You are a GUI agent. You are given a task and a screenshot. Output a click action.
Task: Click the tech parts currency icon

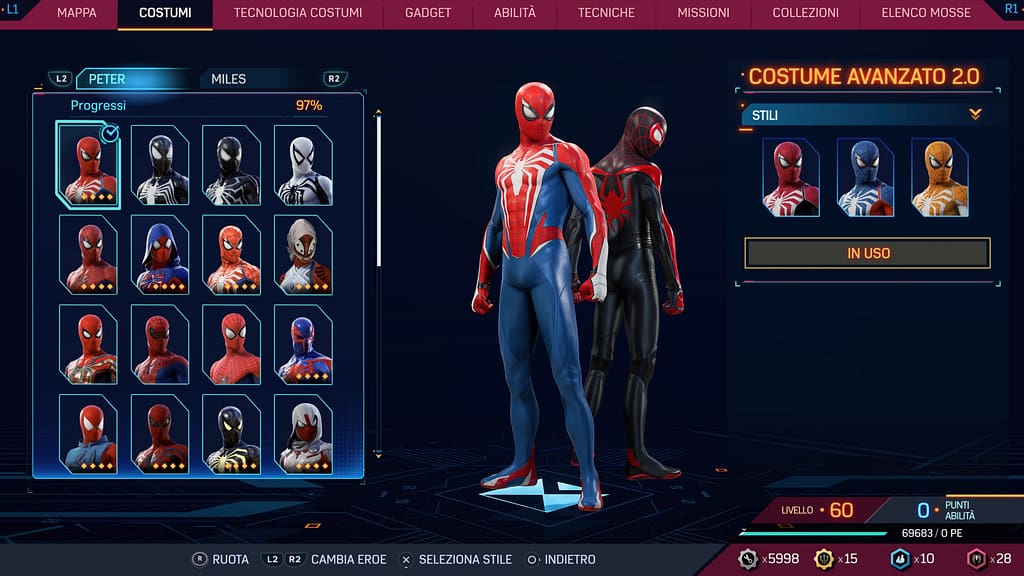pyautogui.click(x=748, y=559)
